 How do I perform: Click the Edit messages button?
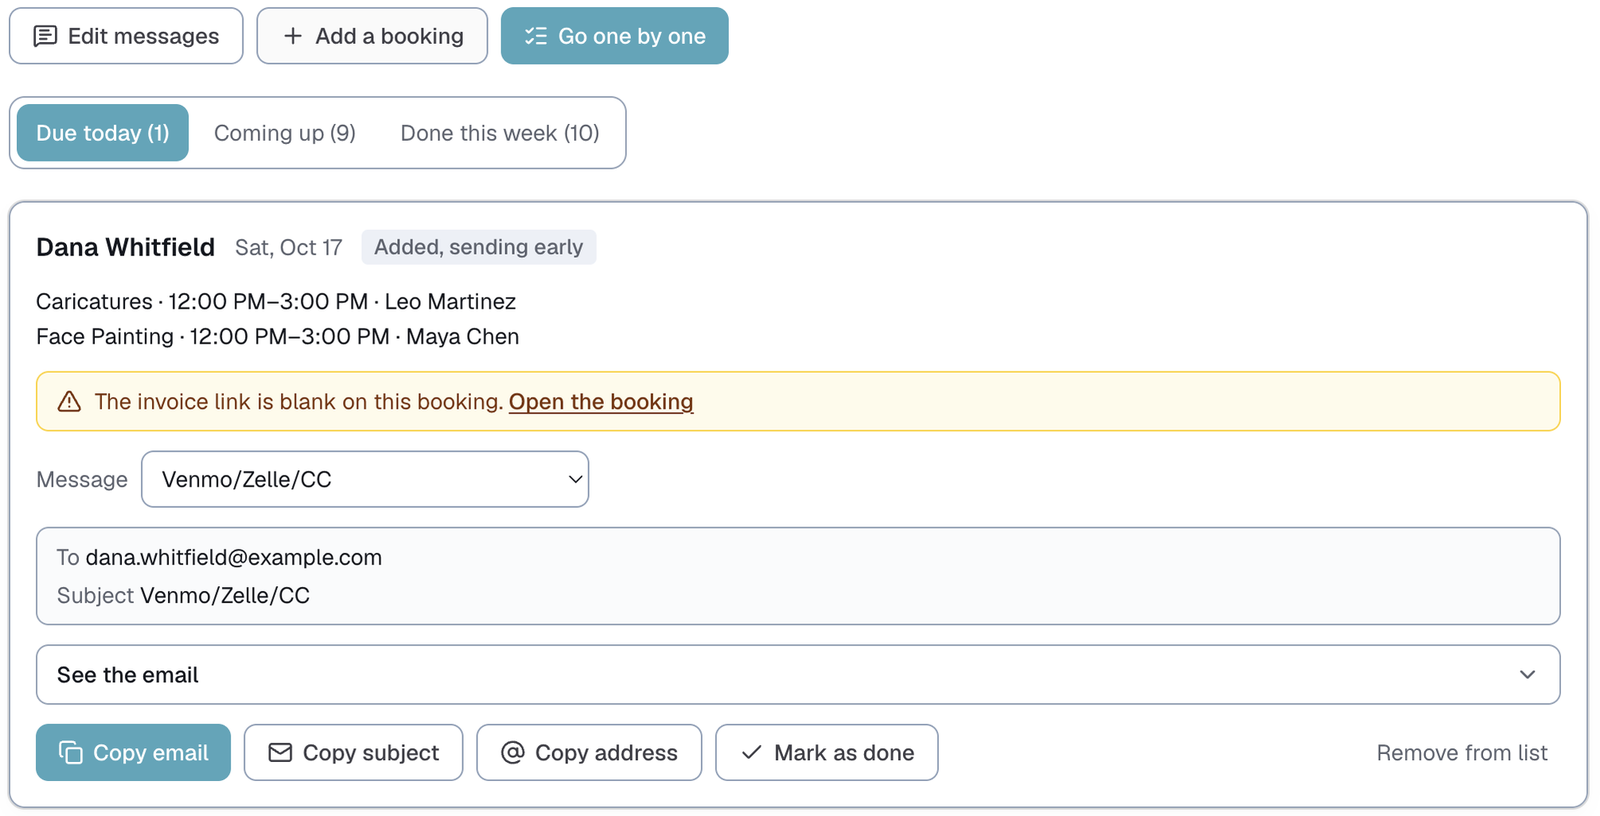click(126, 36)
